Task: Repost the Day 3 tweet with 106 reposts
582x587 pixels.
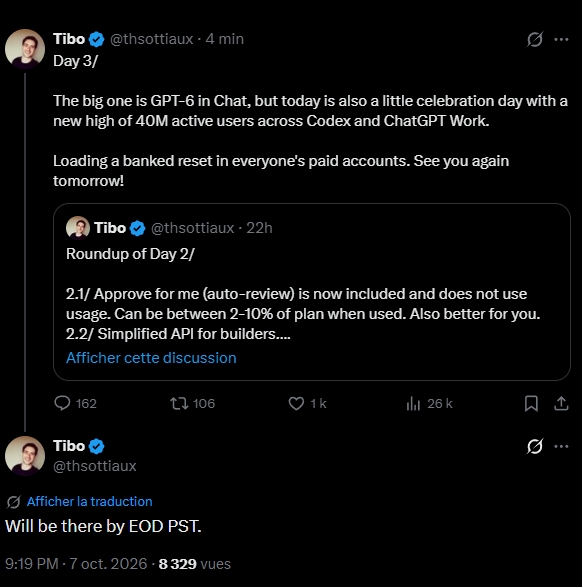Action: coord(180,404)
